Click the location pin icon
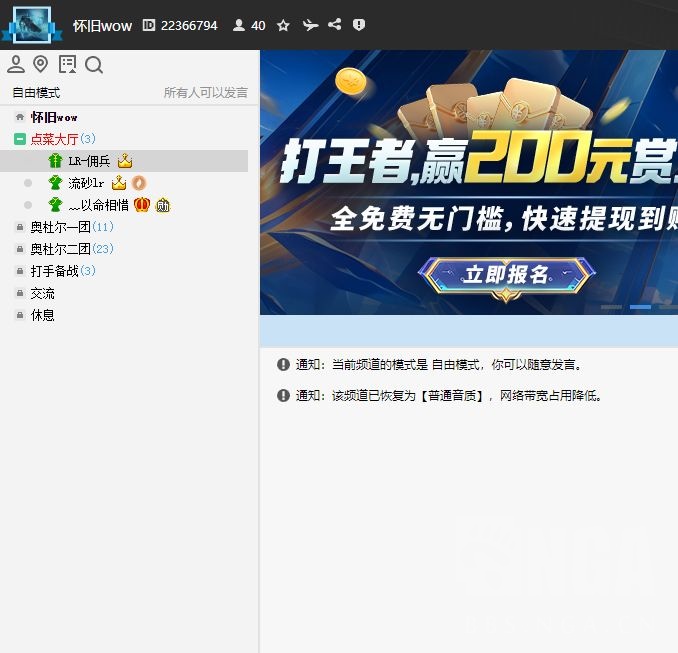678x653 pixels. (41, 64)
